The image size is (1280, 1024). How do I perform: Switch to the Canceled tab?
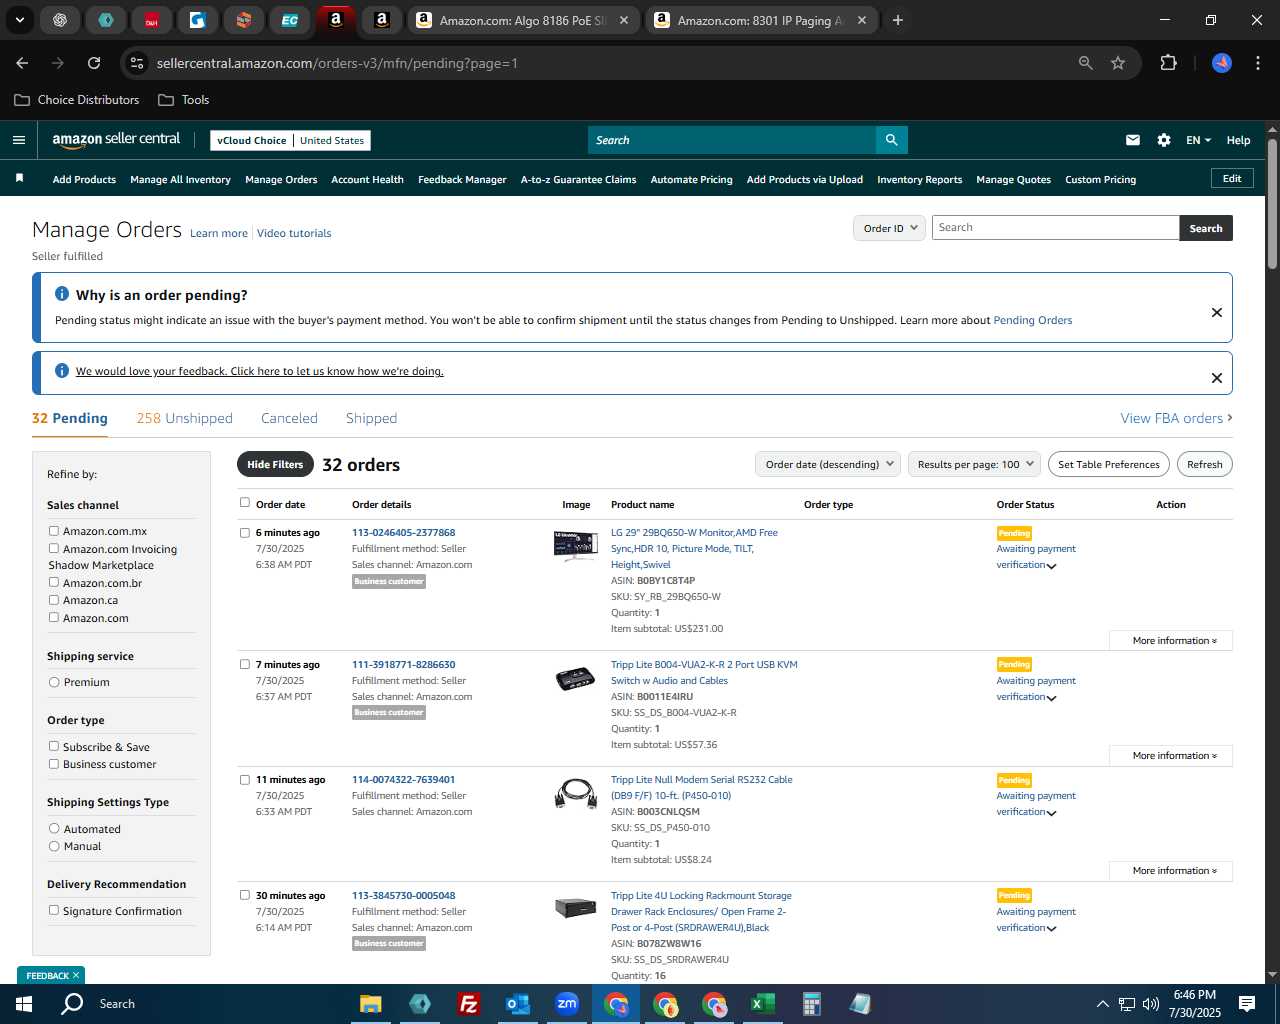tap(289, 418)
